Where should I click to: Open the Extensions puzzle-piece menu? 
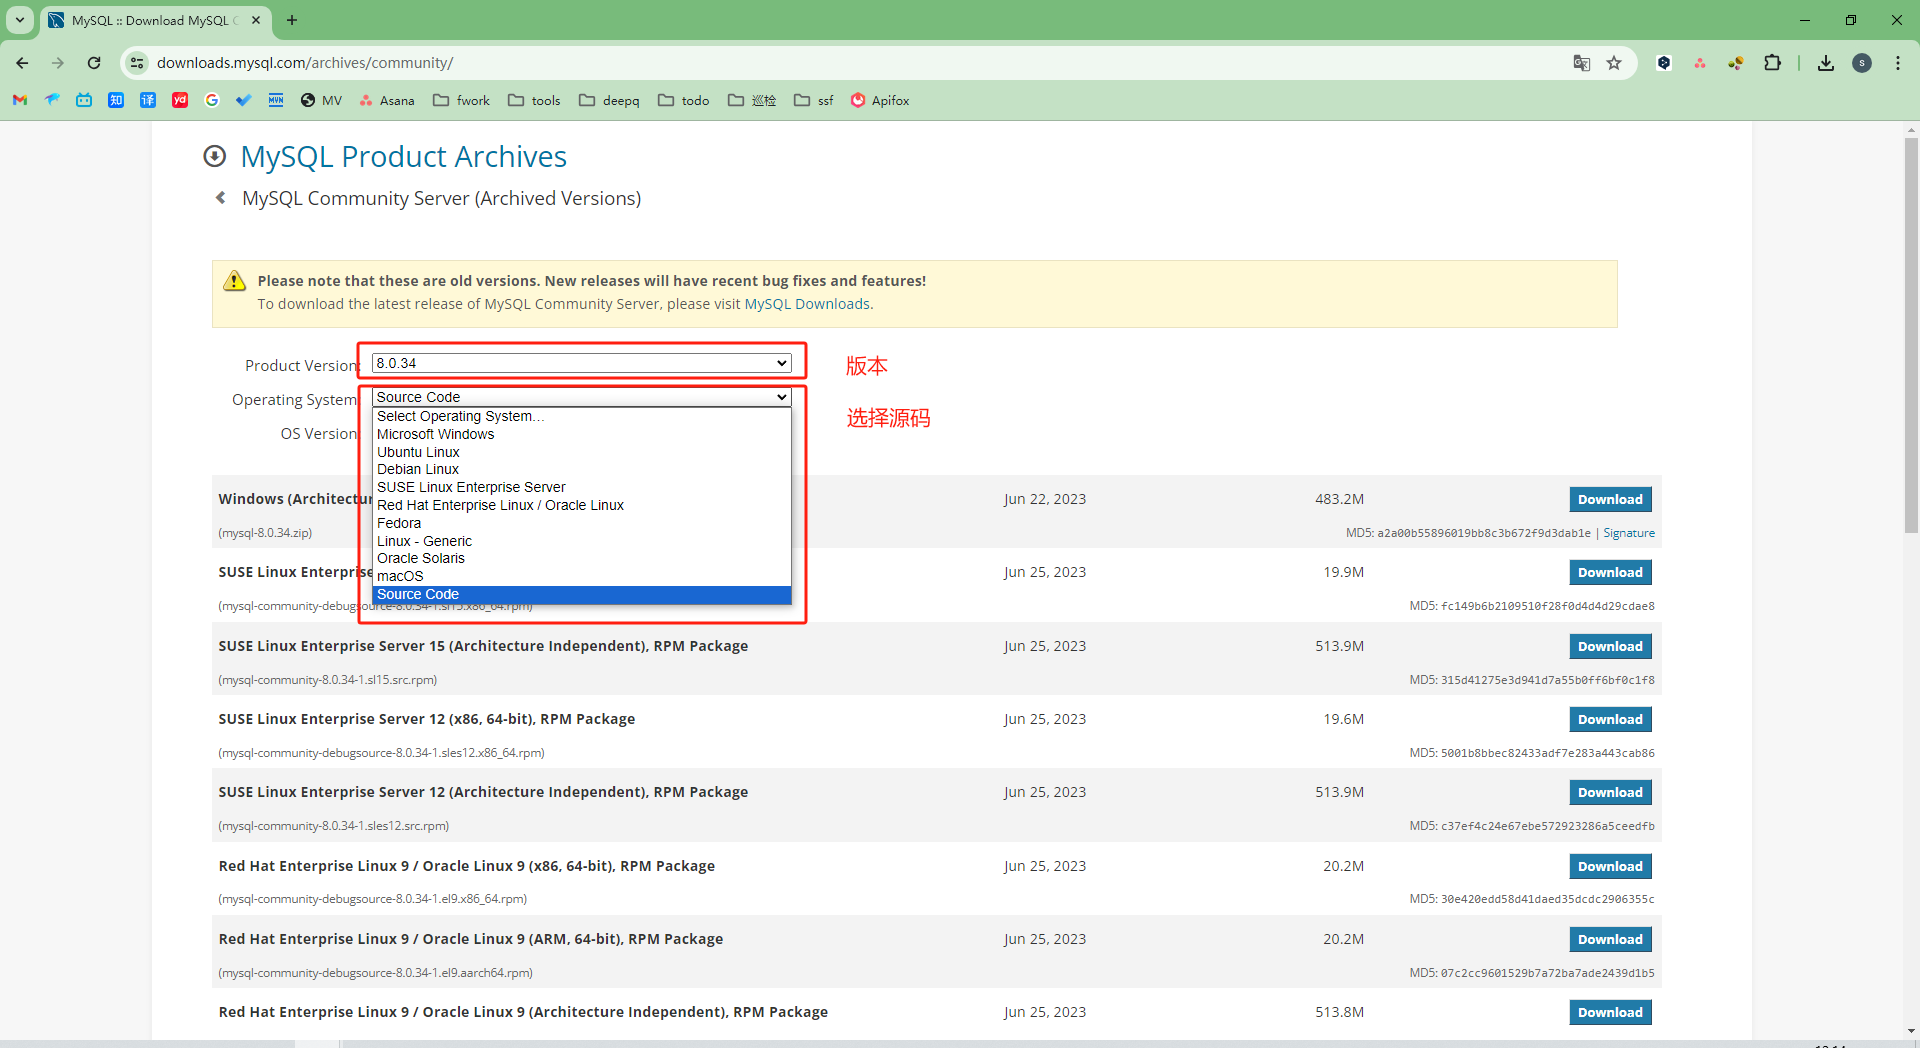[x=1772, y=63]
